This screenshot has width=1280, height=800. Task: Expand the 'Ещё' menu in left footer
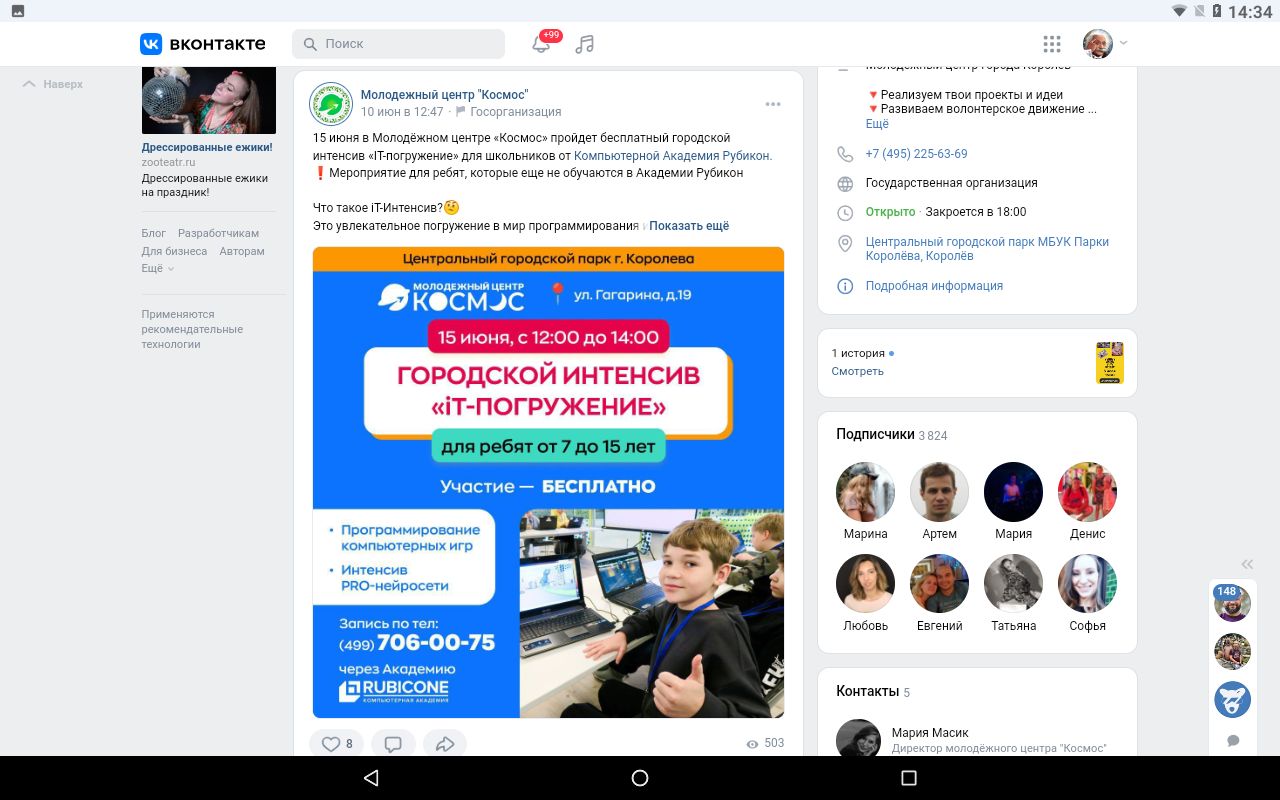tap(157, 268)
